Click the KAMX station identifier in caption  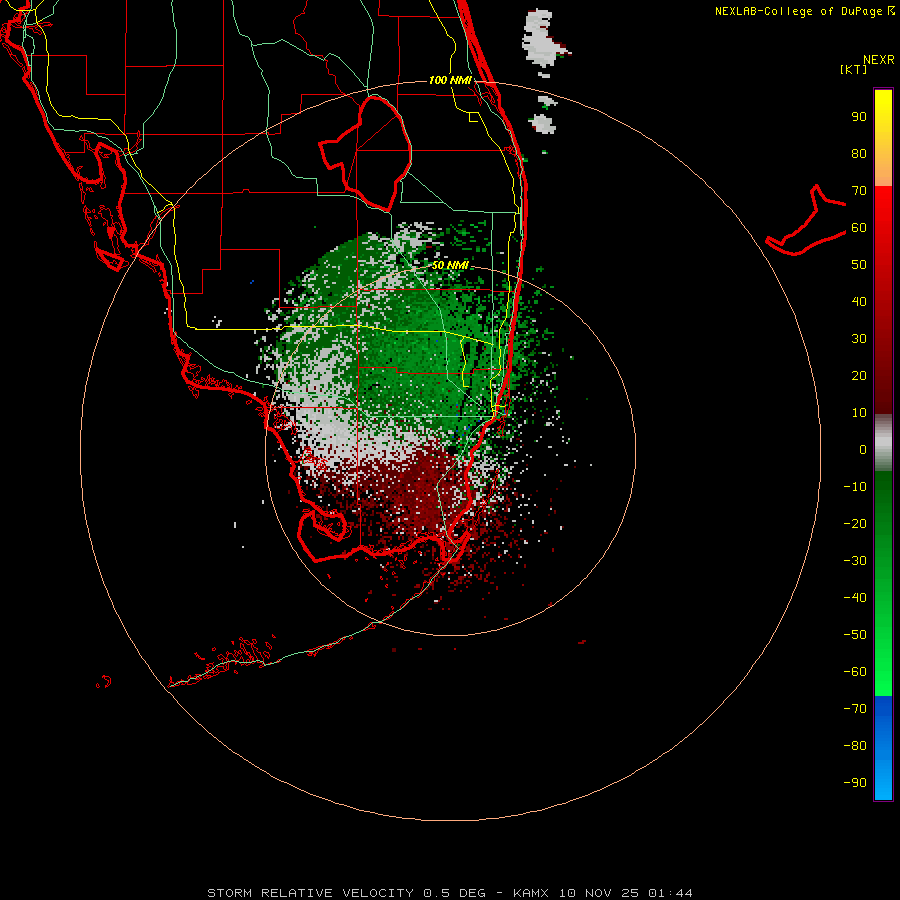pos(530,893)
